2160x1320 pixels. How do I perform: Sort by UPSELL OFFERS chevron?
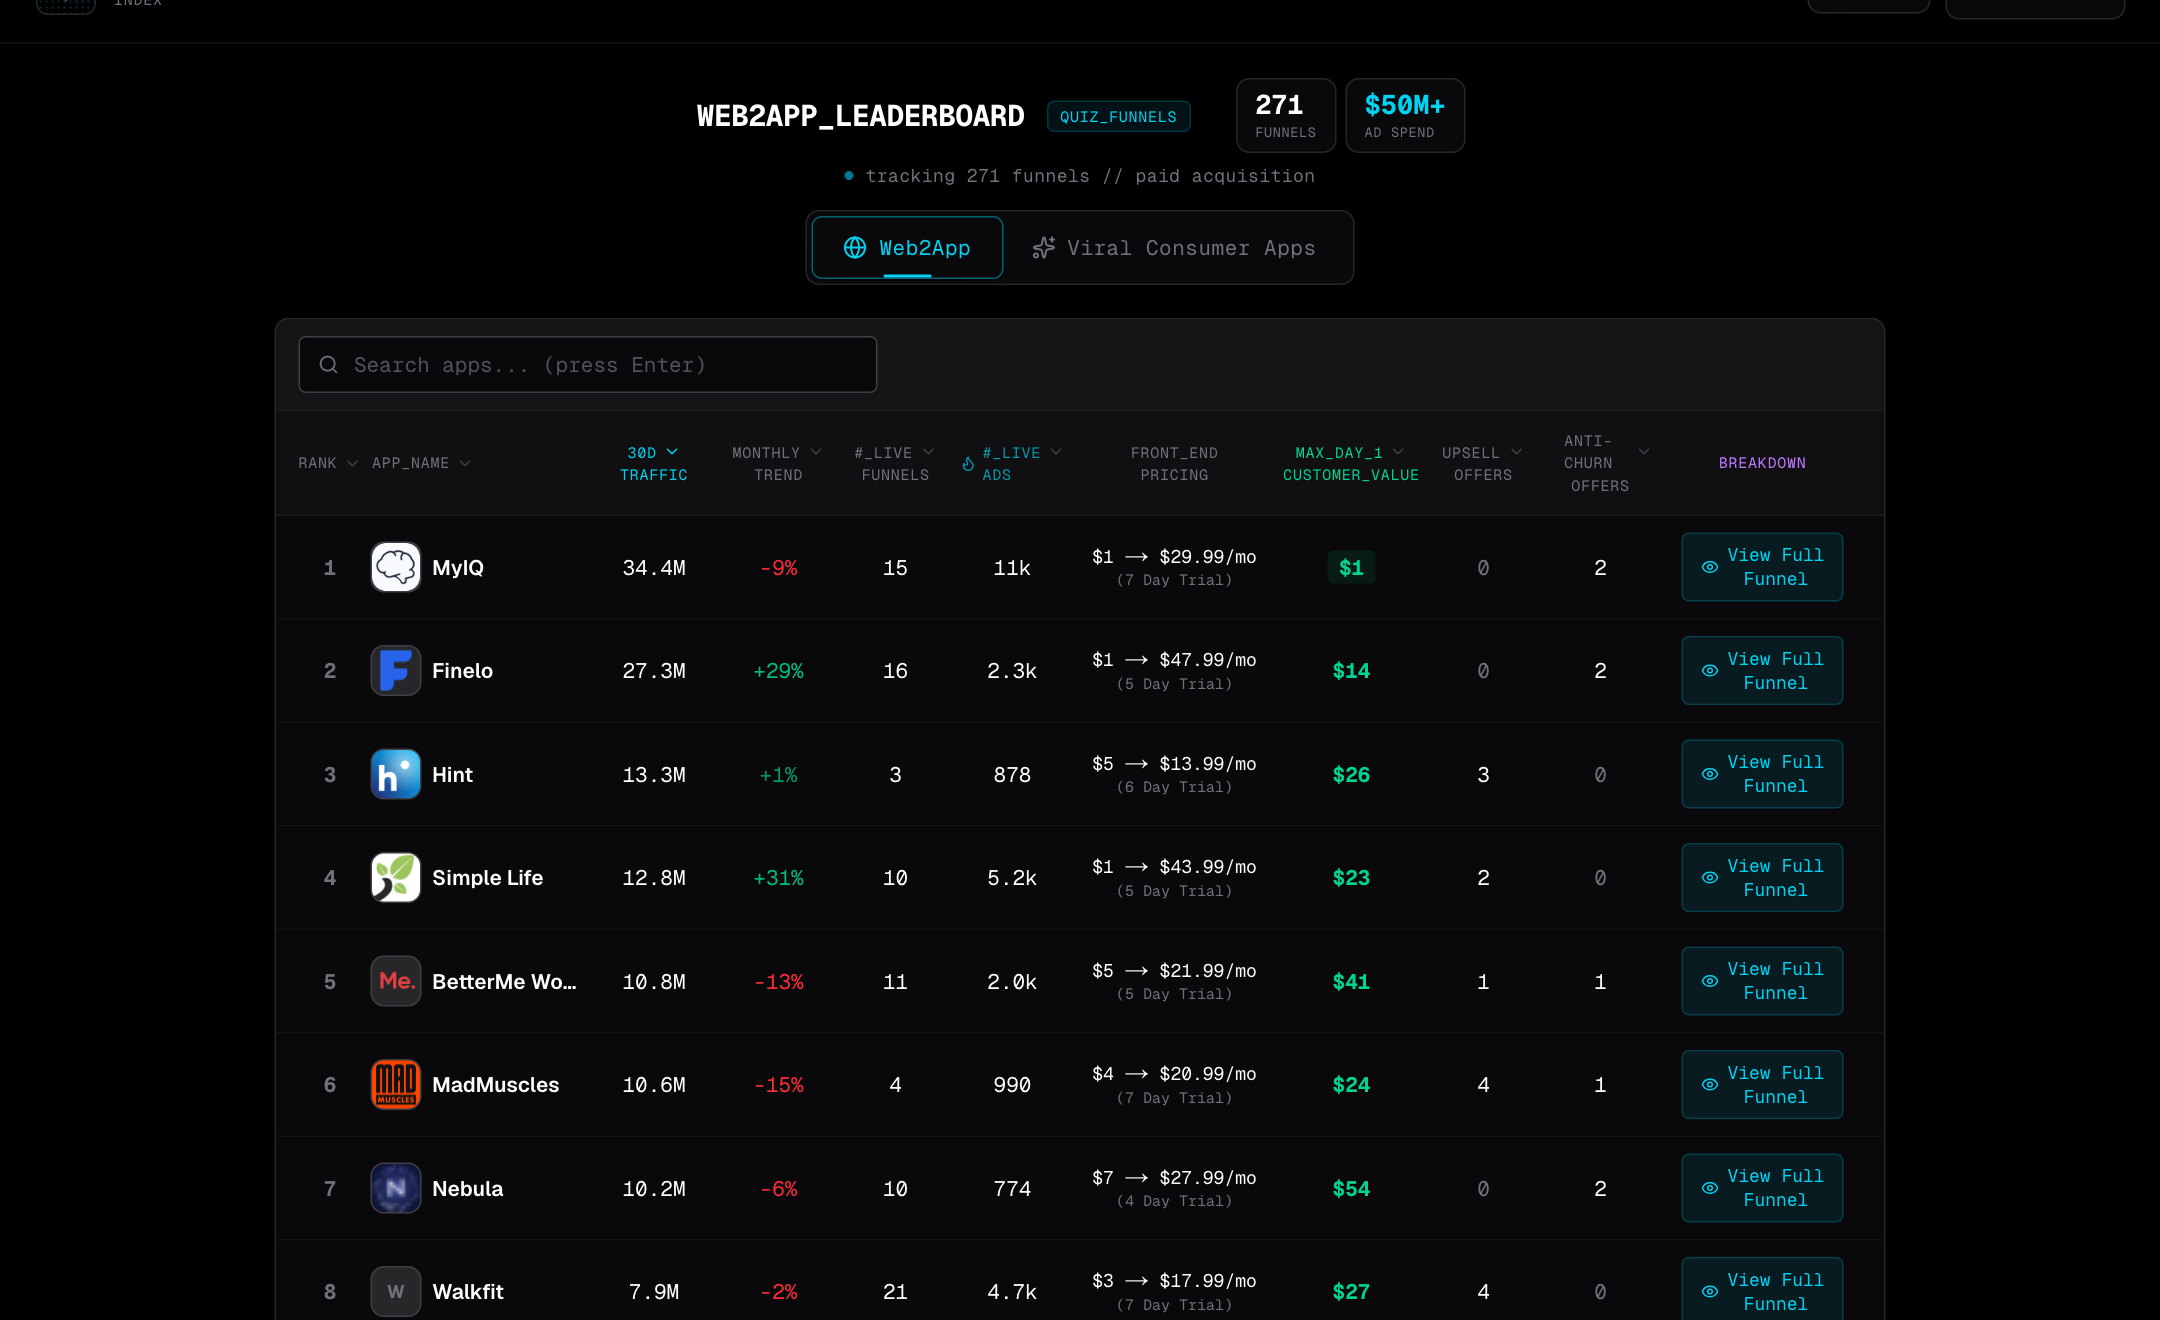[1516, 452]
